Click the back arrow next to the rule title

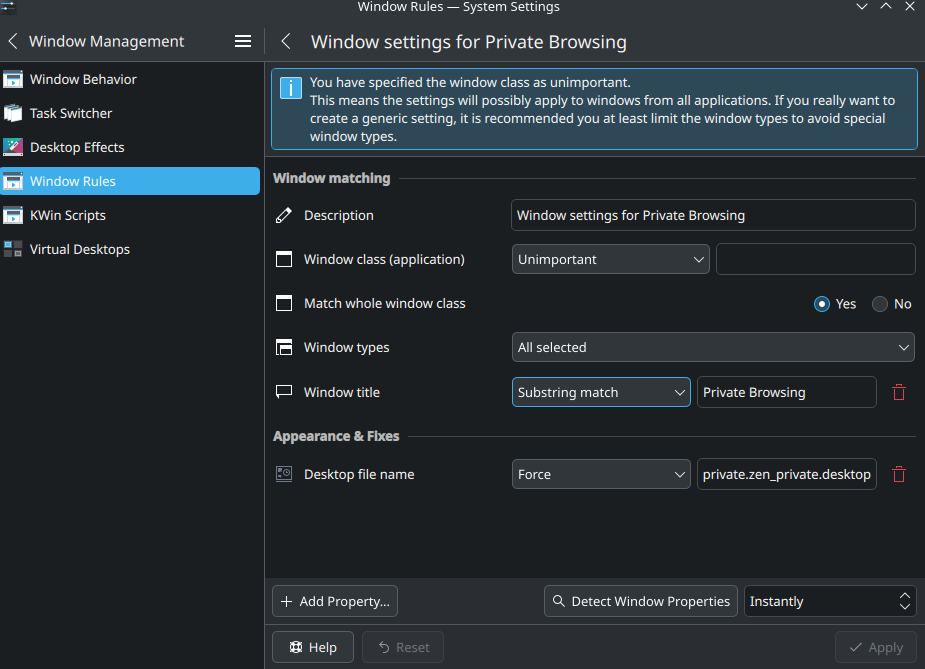[286, 41]
